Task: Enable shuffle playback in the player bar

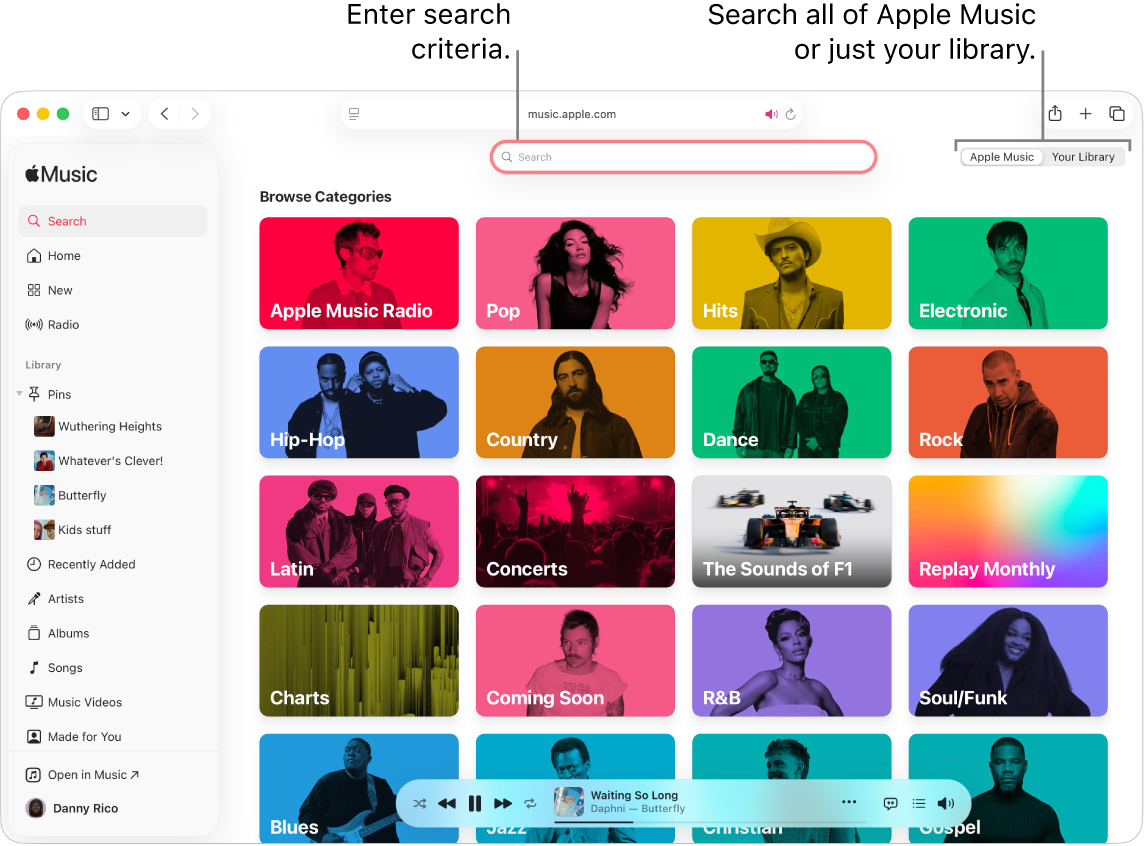Action: tap(420, 803)
